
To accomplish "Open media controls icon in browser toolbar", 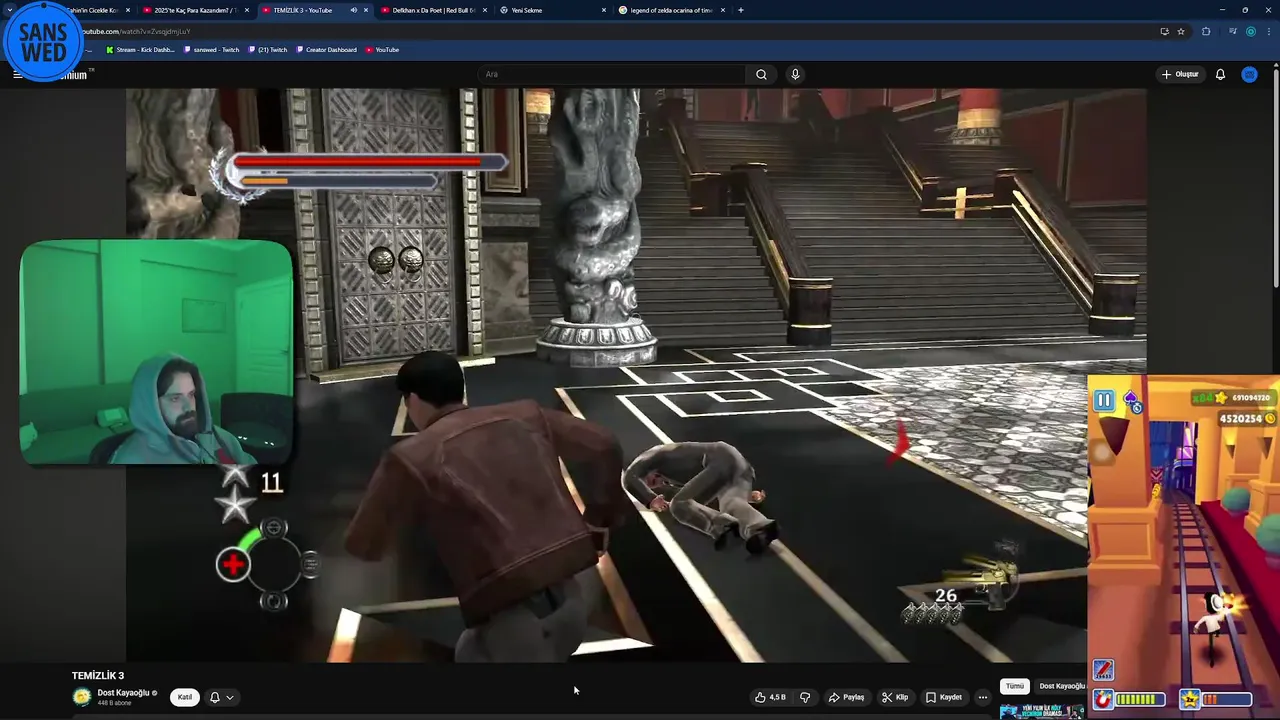I will 1233,31.
